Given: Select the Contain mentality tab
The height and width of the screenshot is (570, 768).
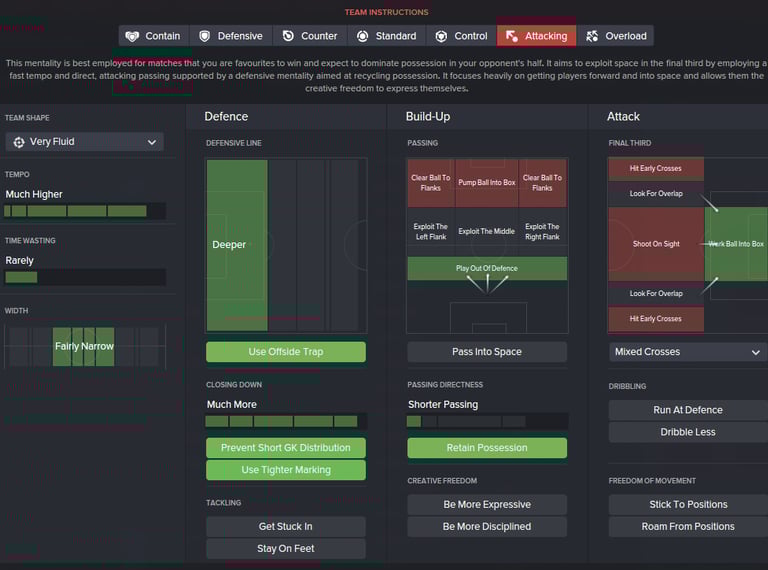Looking at the screenshot, I should pyautogui.click(x=153, y=36).
